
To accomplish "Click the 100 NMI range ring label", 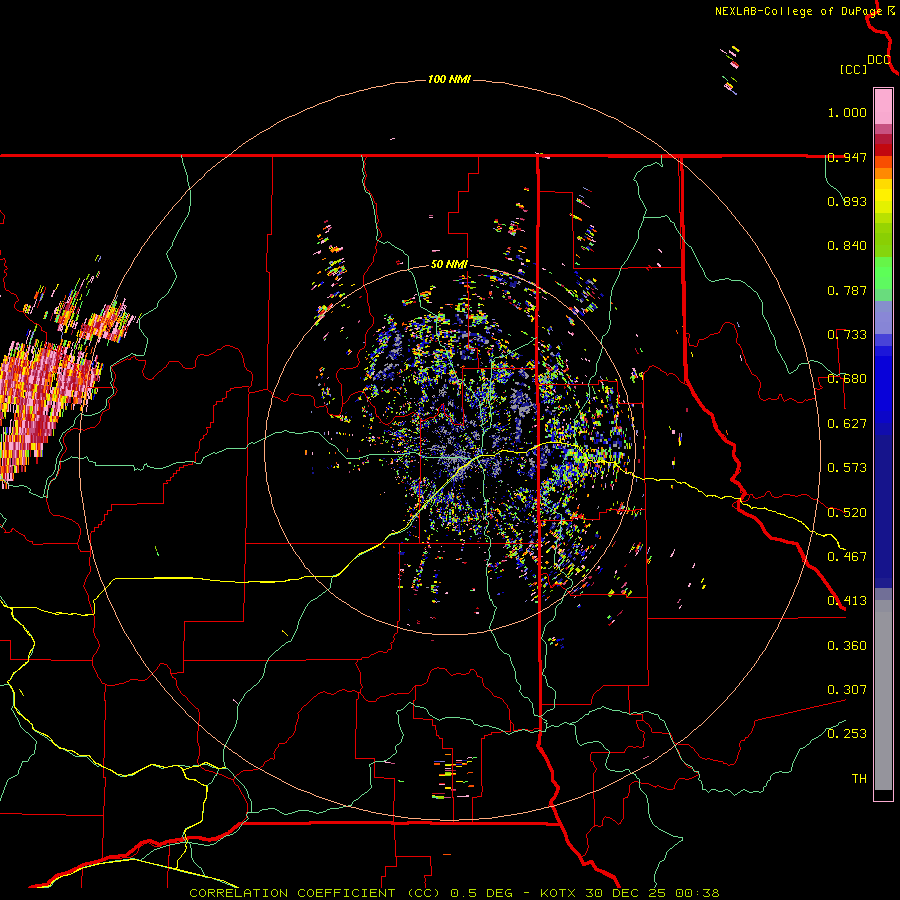I will [x=449, y=79].
